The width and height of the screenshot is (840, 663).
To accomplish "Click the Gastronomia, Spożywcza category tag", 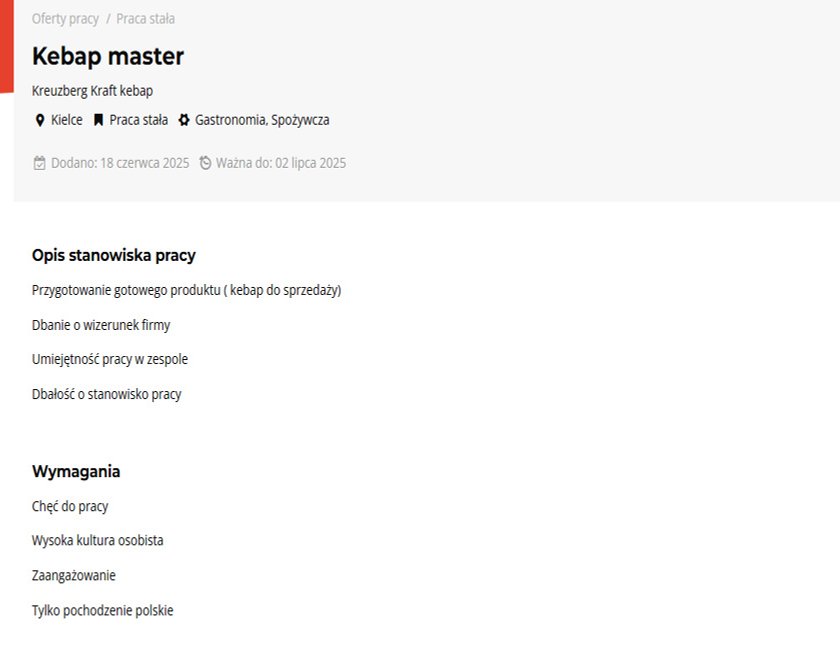I will (x=262, y=120).
